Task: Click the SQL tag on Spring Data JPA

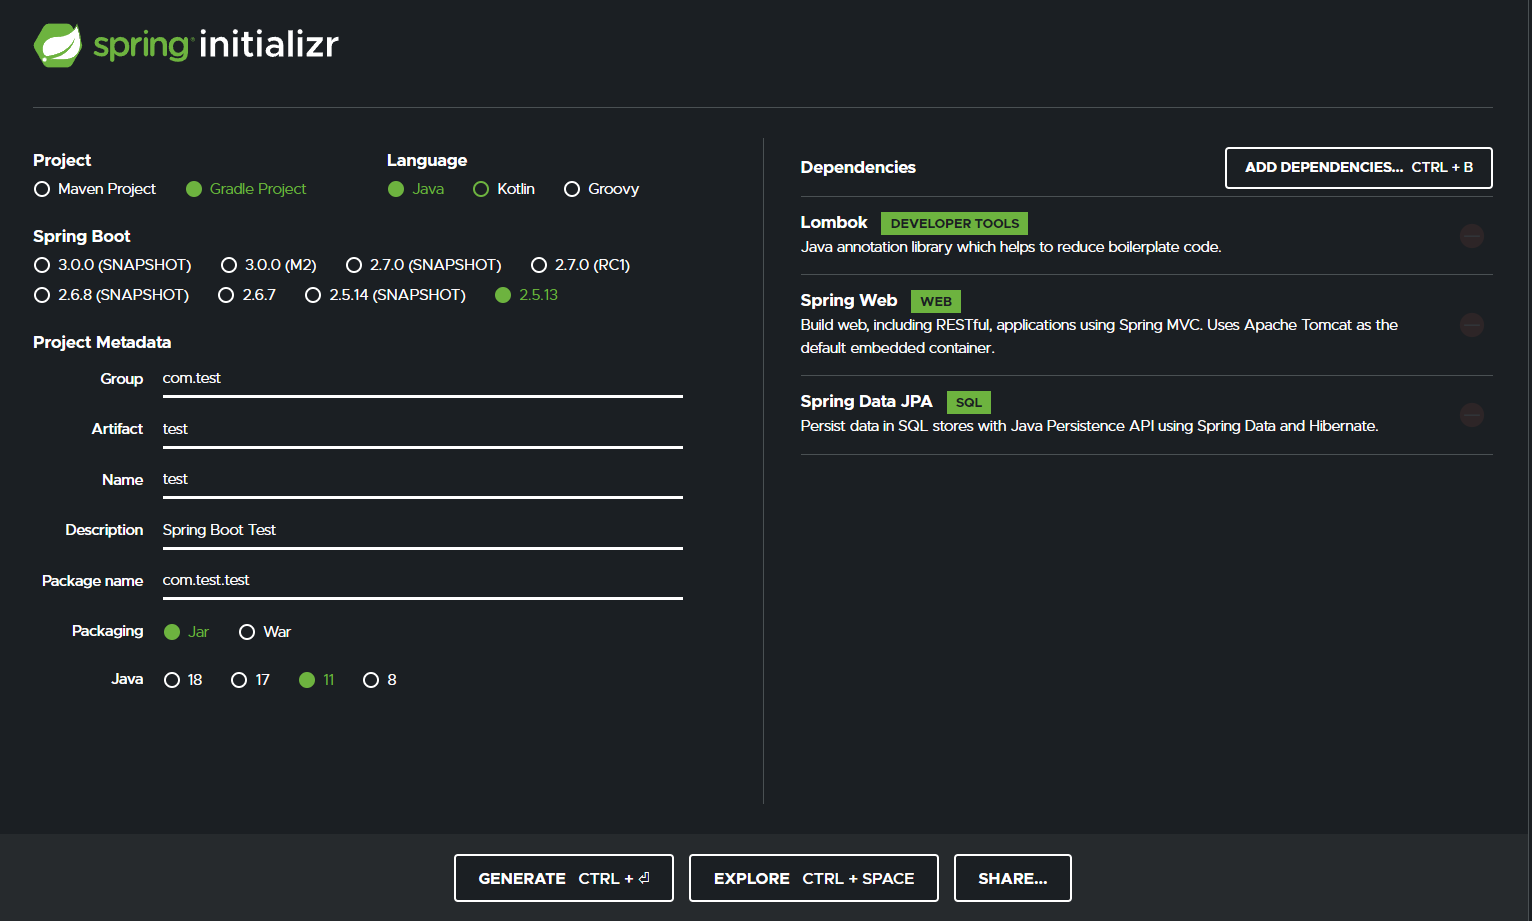Action: coord(969,402)
